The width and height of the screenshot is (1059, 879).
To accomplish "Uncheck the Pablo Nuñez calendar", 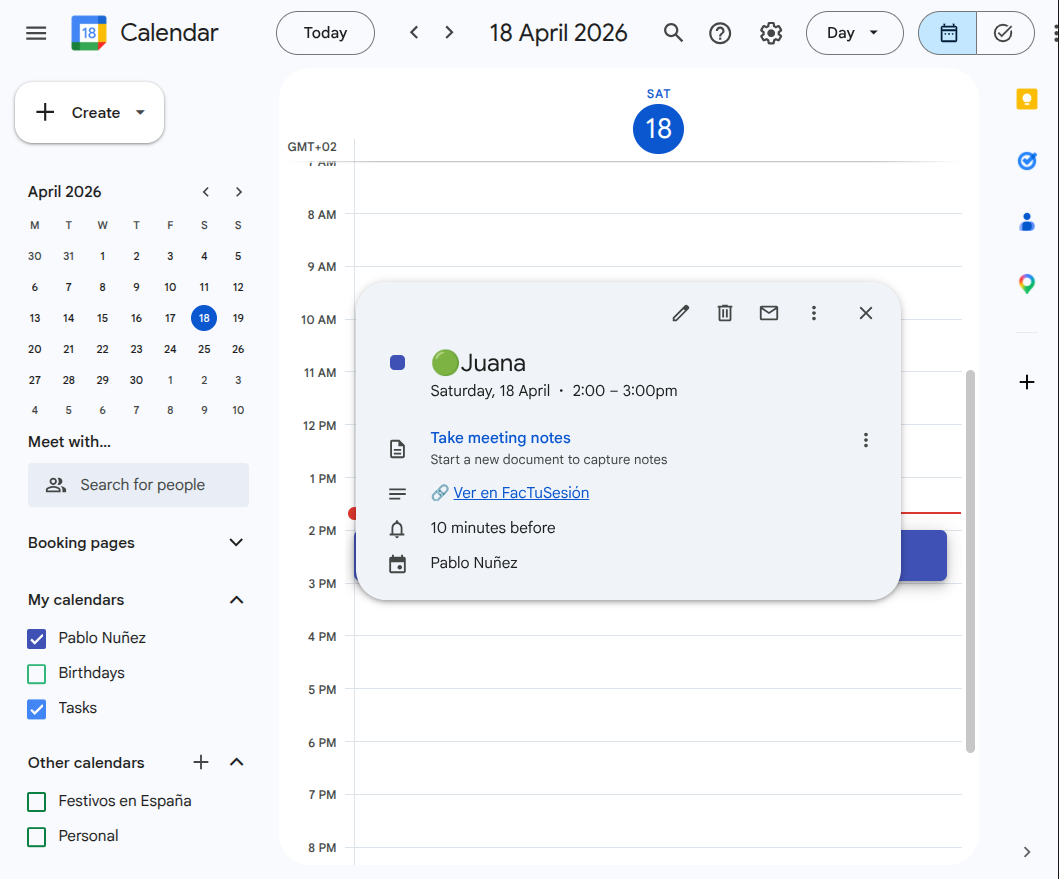I will (x=37, y=638).
